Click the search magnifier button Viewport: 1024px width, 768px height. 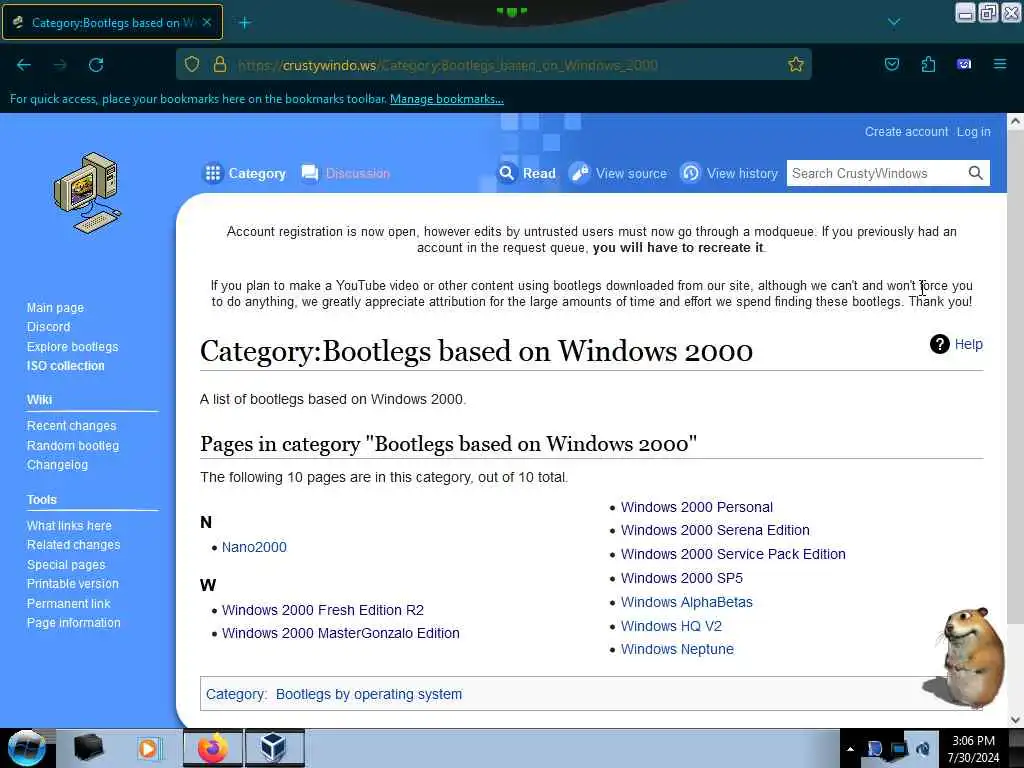pos(975,173)
